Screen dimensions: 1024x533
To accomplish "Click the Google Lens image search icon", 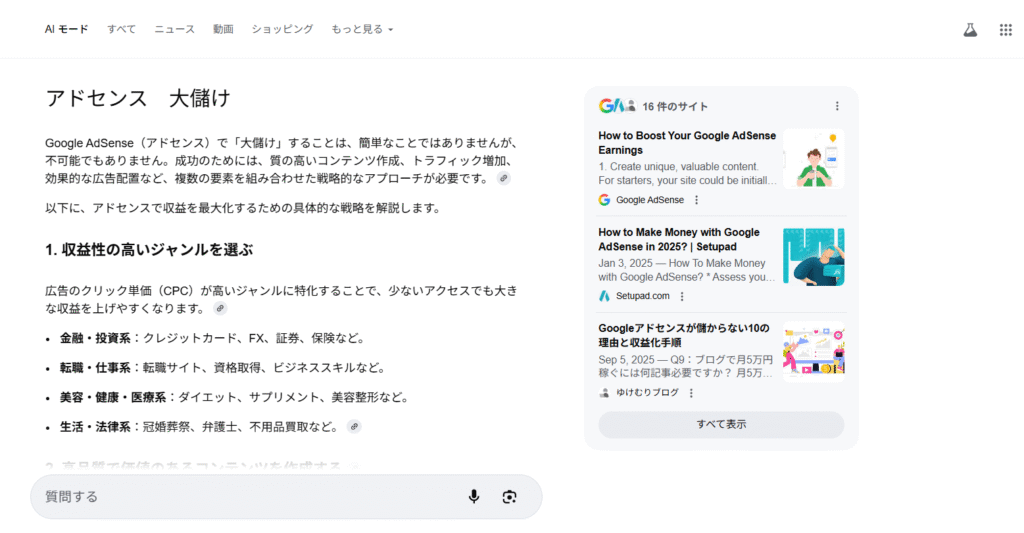I will click(x=510, y=497).
